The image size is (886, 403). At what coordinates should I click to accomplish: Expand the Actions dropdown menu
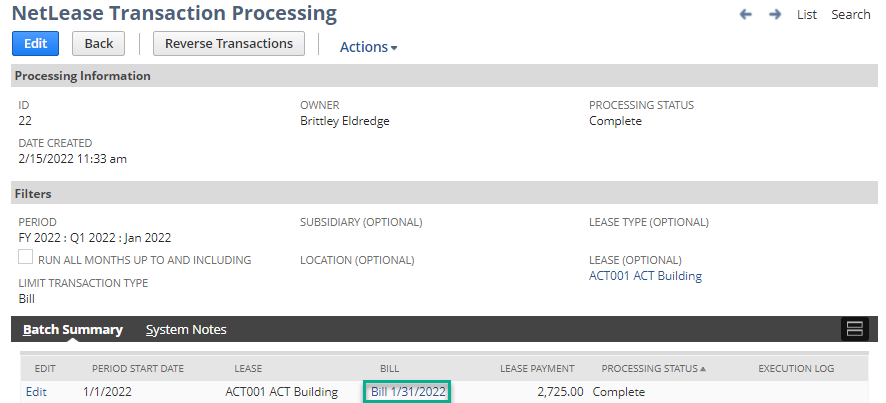click(368, 47)
